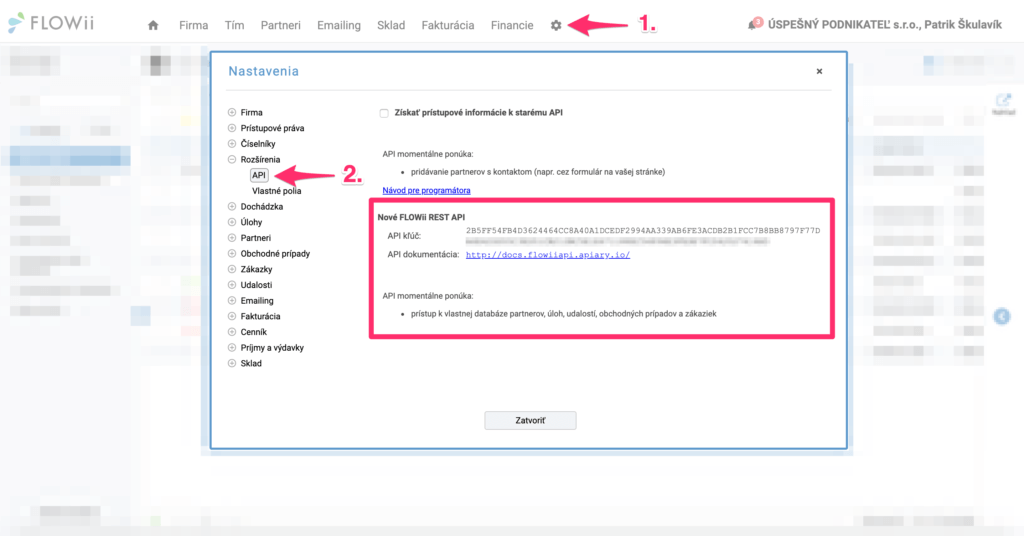Click the Zatvoriť button
This screenshot has height=536, width=1024.
pos(530,420)
